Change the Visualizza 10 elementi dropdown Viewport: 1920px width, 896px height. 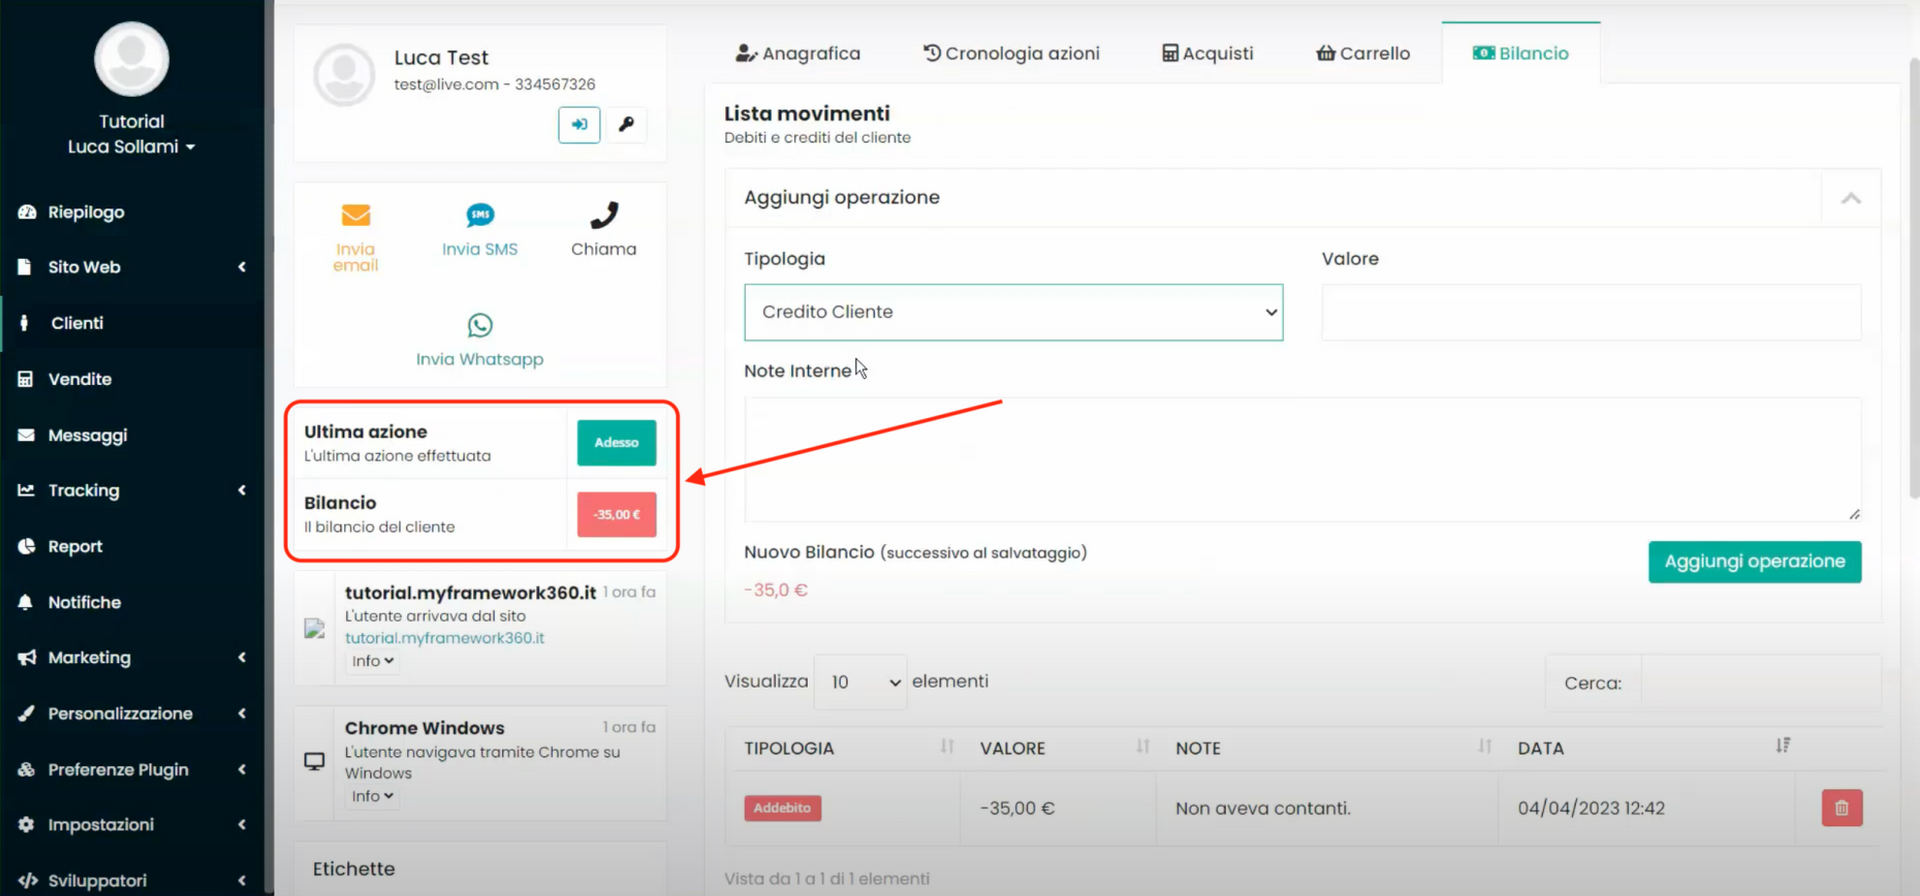[x=860, y=682]
